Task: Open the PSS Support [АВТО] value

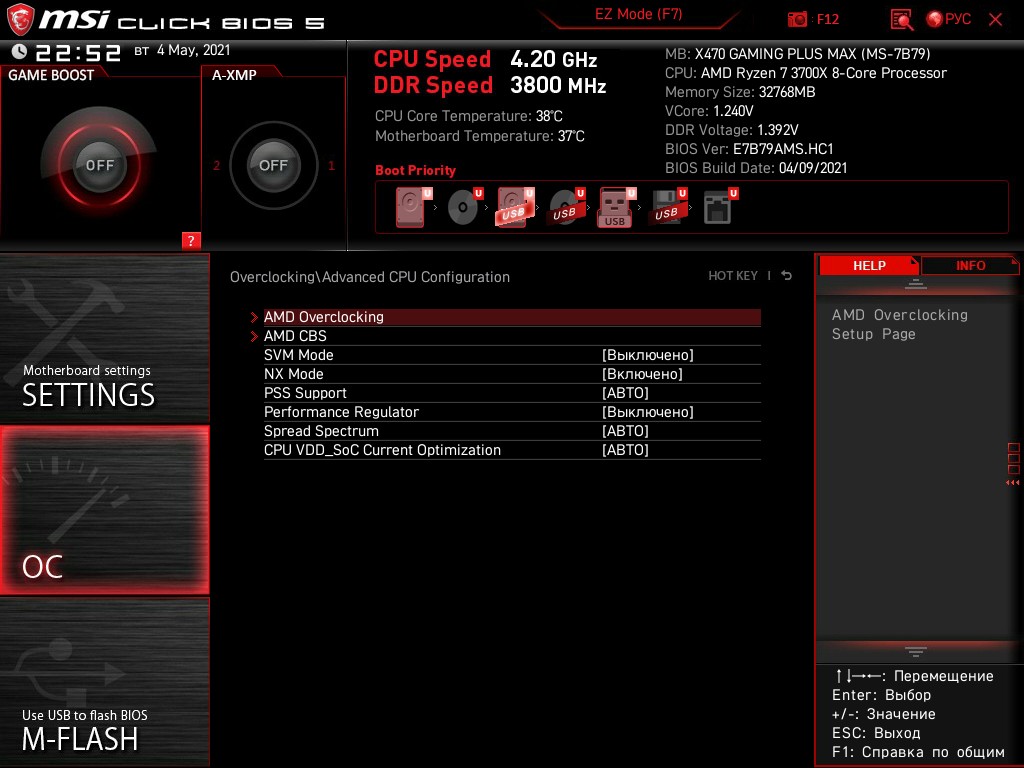Action: tap(625, 392)
